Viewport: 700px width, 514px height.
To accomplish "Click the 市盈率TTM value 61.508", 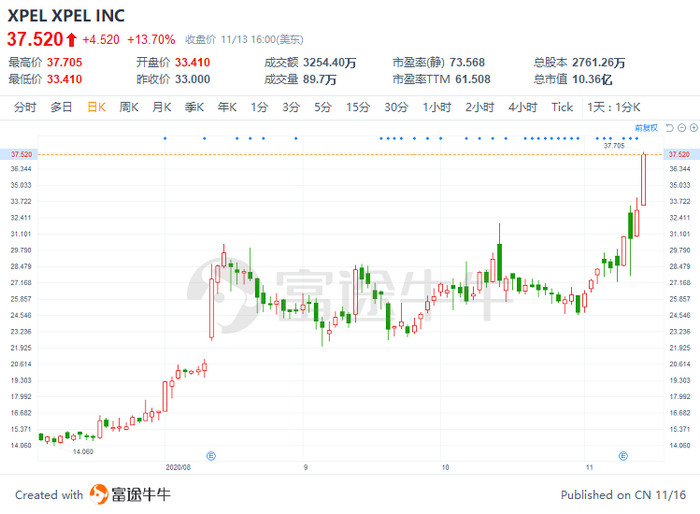I will coord(473,79).
